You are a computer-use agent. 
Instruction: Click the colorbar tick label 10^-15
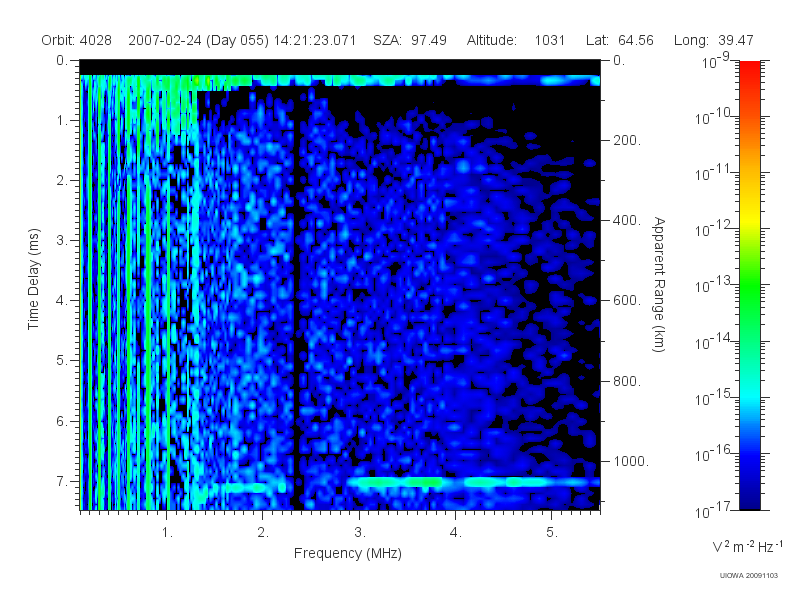[712, 397]
